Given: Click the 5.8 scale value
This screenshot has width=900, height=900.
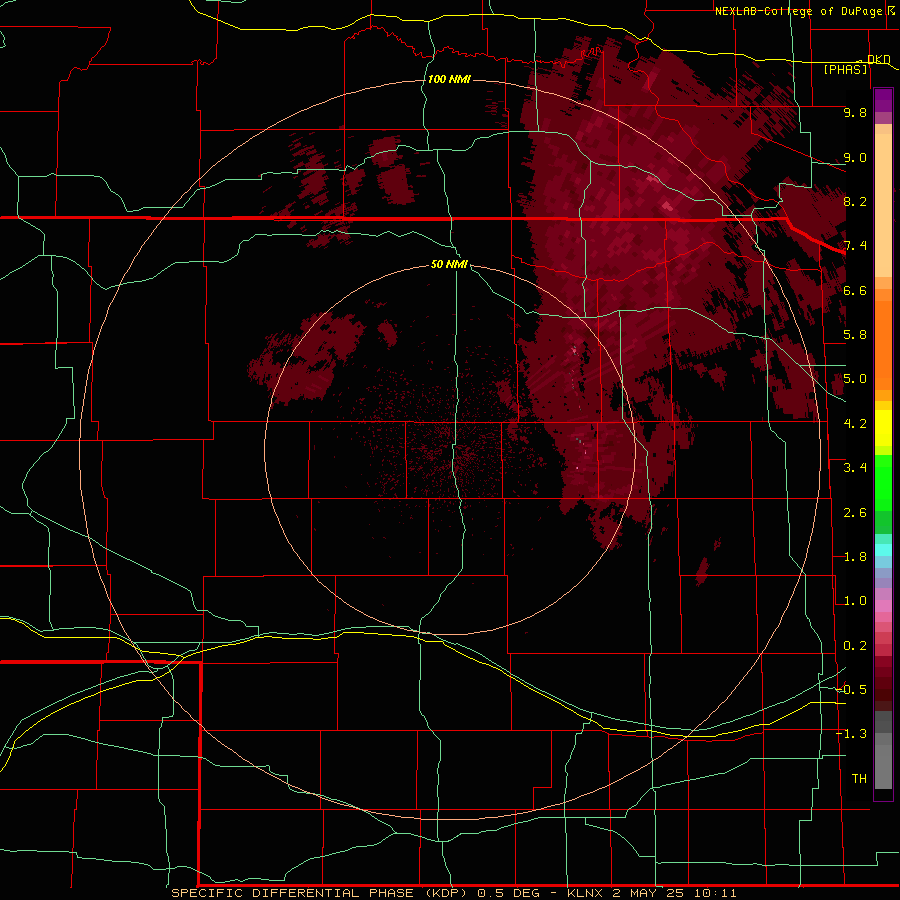Looking at the screenshot, I should coord(855,335).
